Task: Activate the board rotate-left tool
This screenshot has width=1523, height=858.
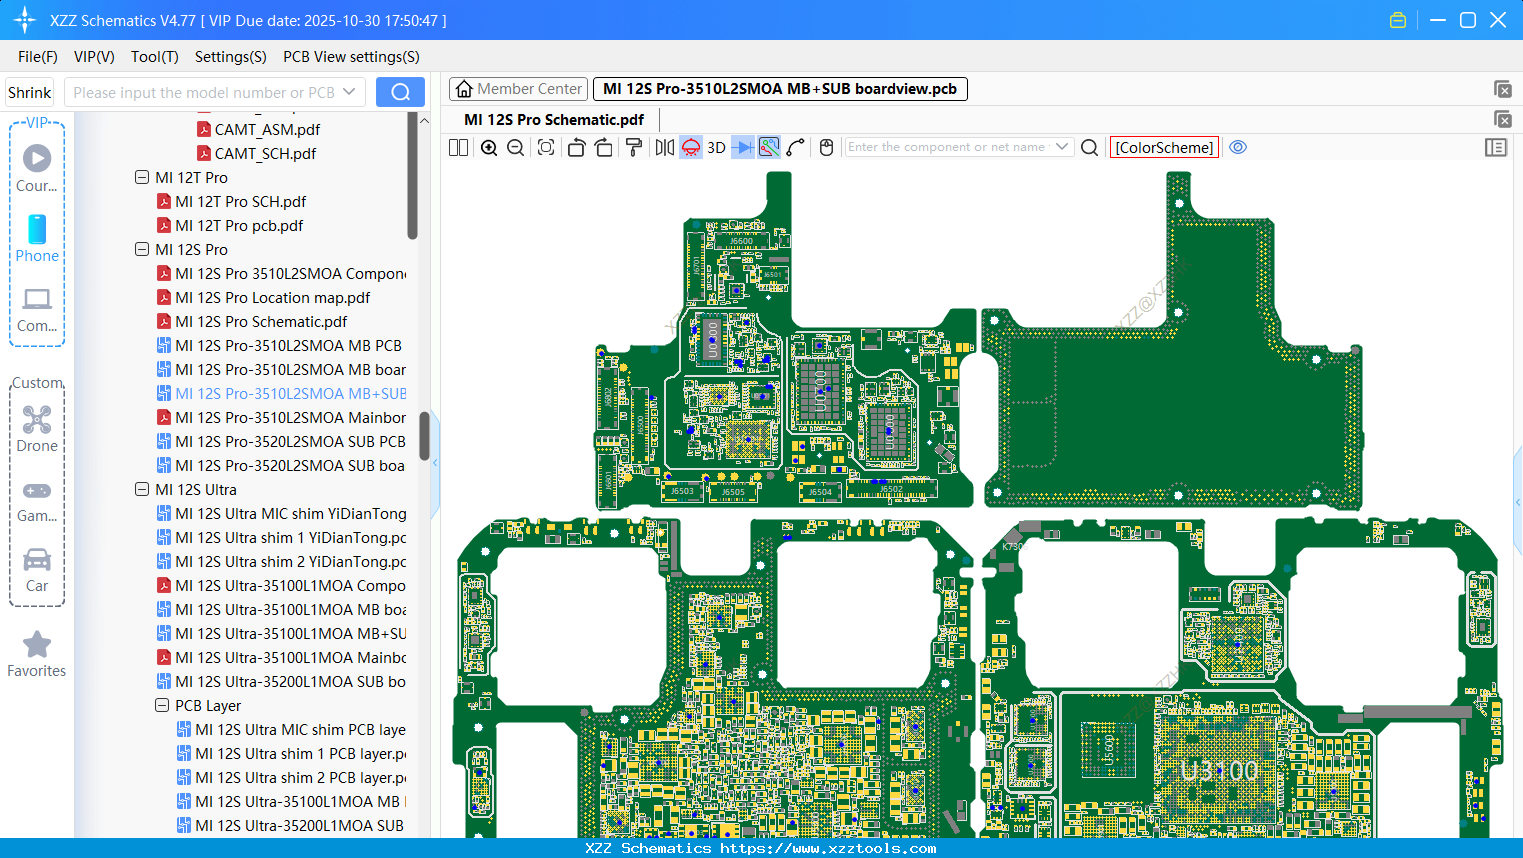Action: [x=576, y=147]
